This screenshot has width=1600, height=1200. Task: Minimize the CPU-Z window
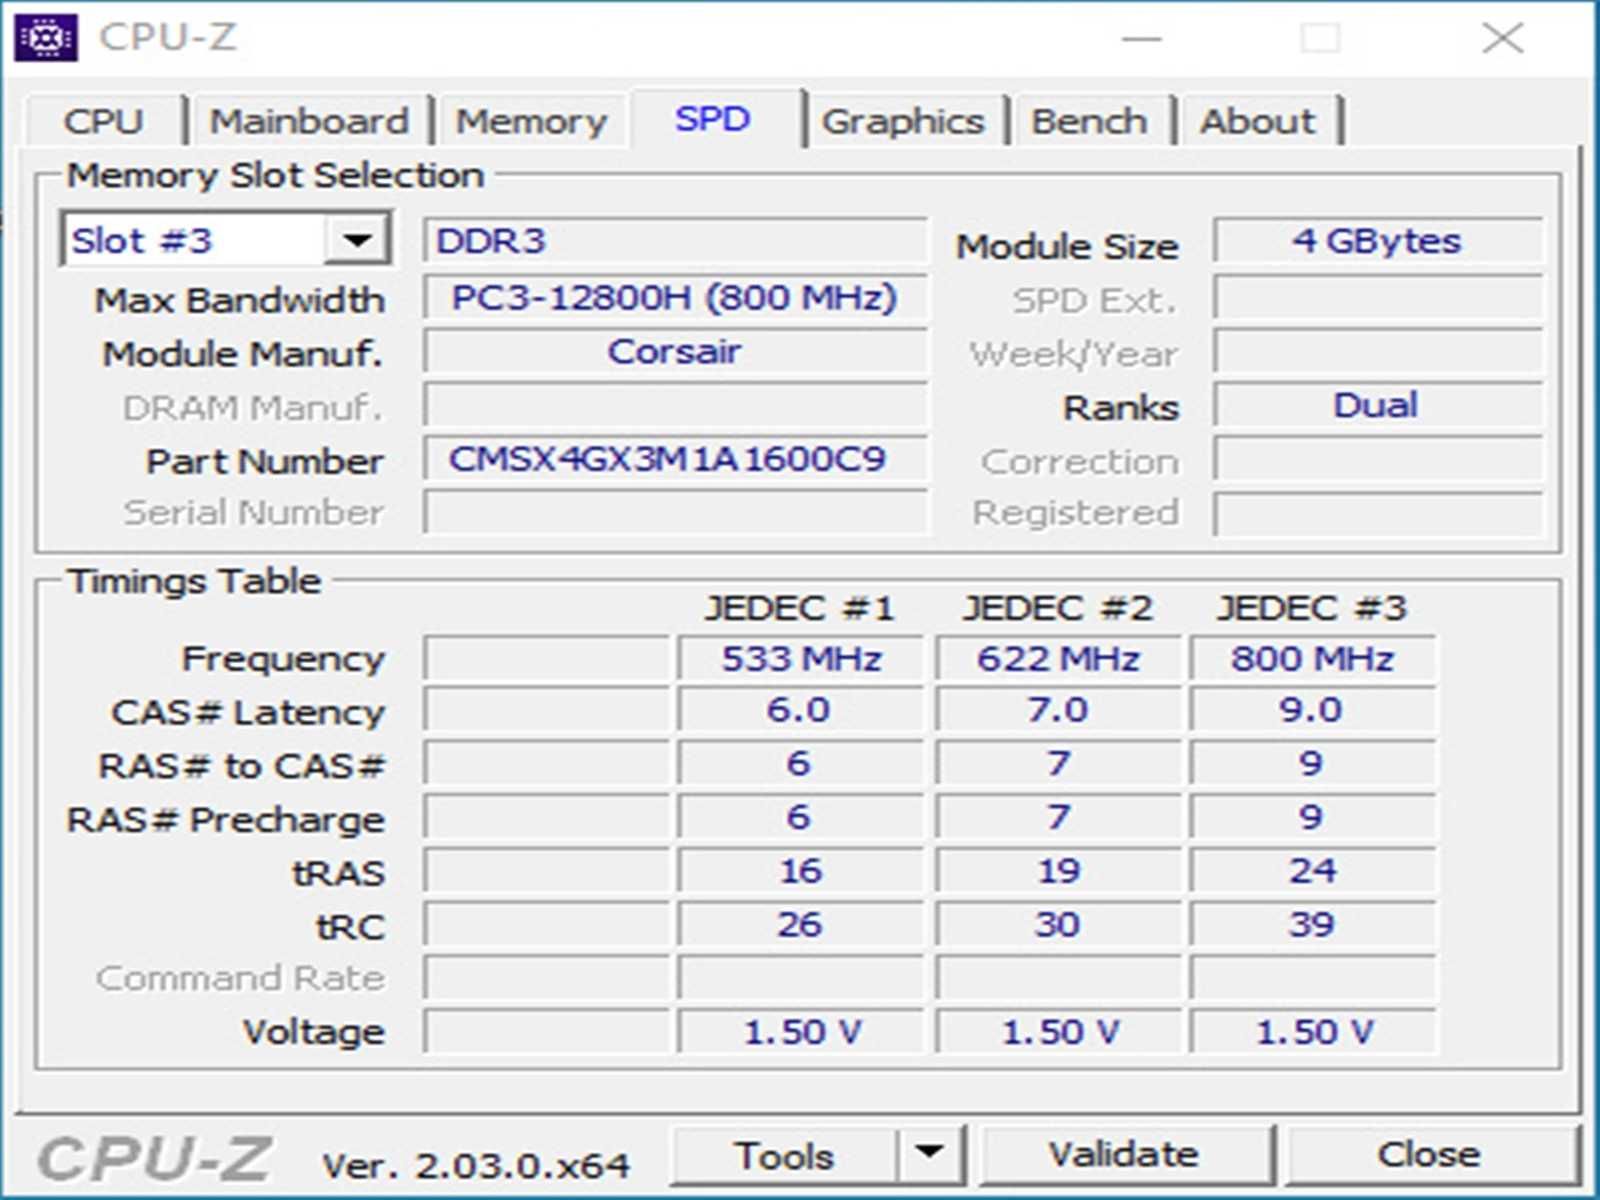(x=1142, y=38)
